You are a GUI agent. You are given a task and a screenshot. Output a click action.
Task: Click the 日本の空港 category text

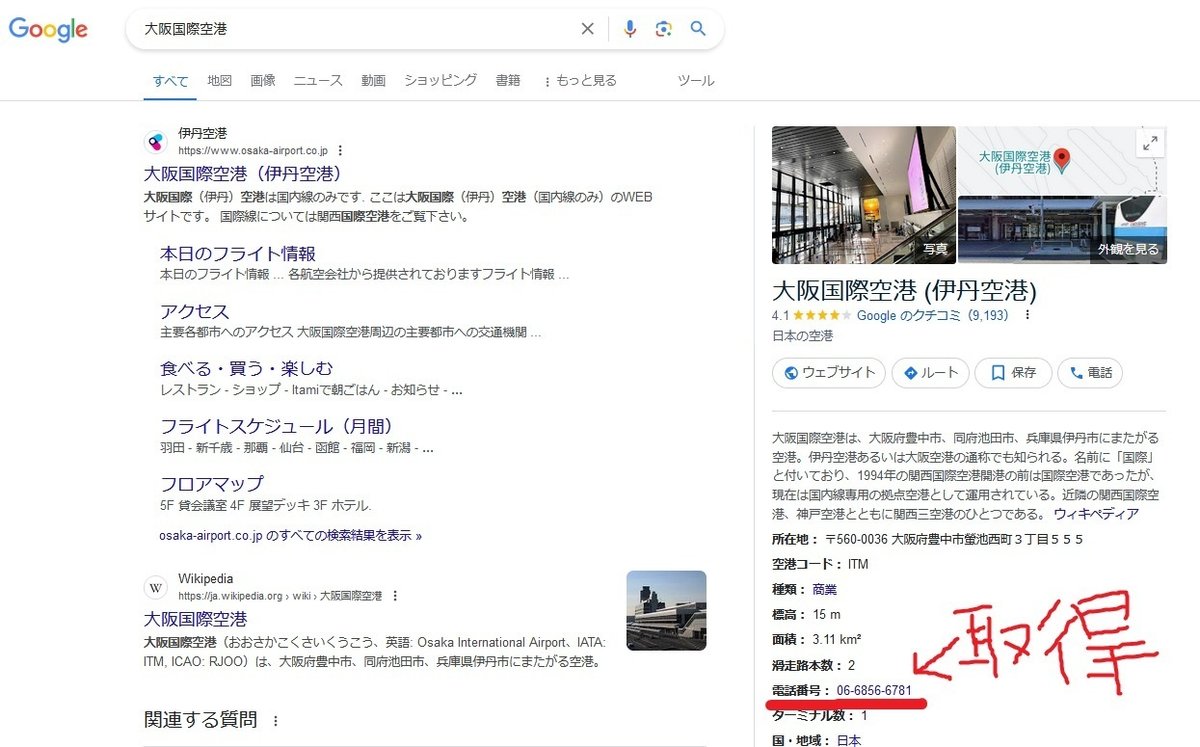point(802,336)
